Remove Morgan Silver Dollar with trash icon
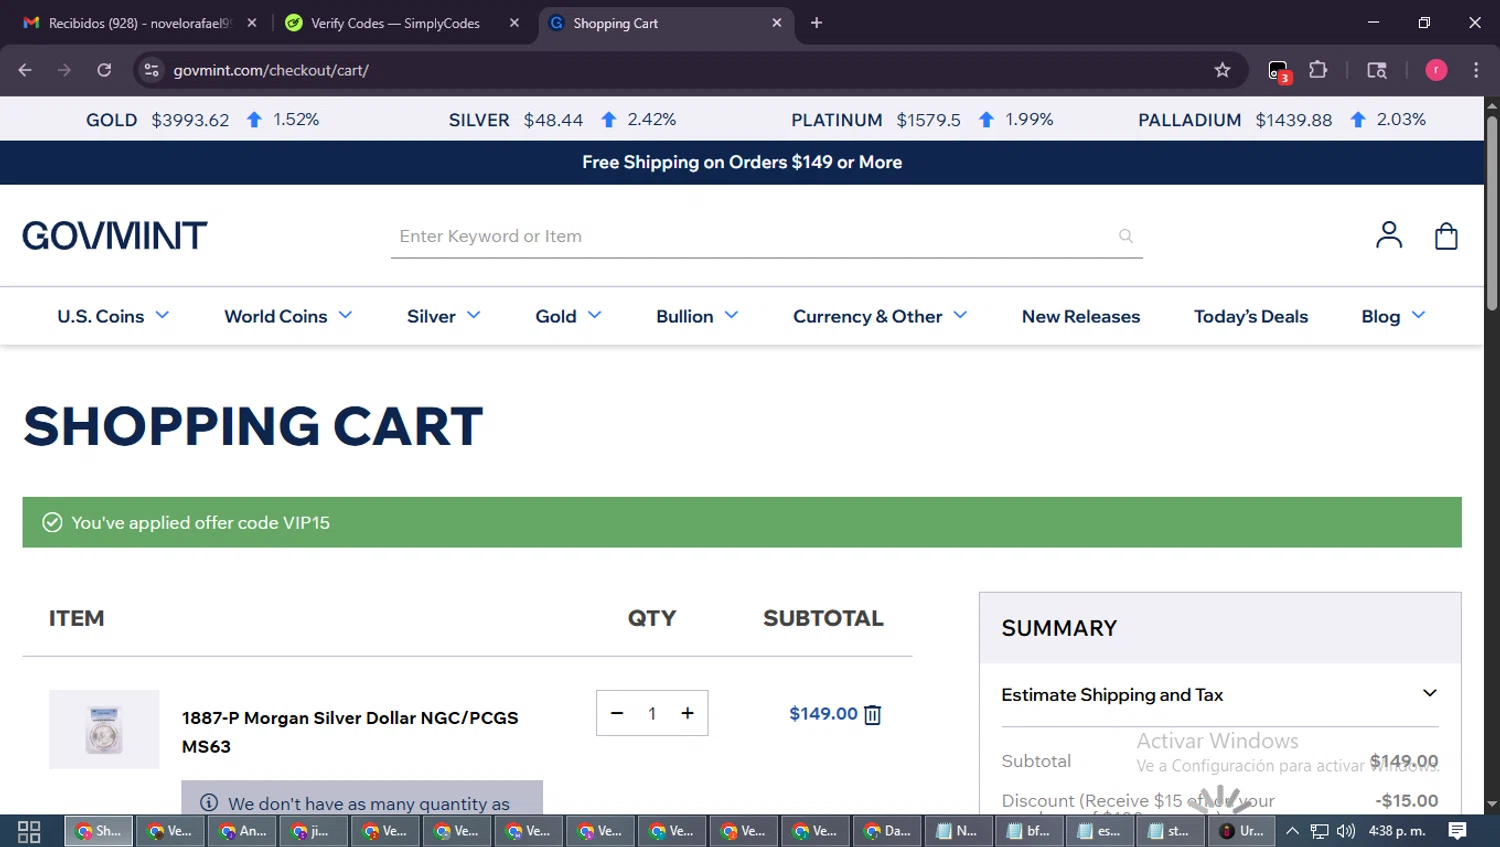Screen dimensions: 1500x847 click(872, 714)
